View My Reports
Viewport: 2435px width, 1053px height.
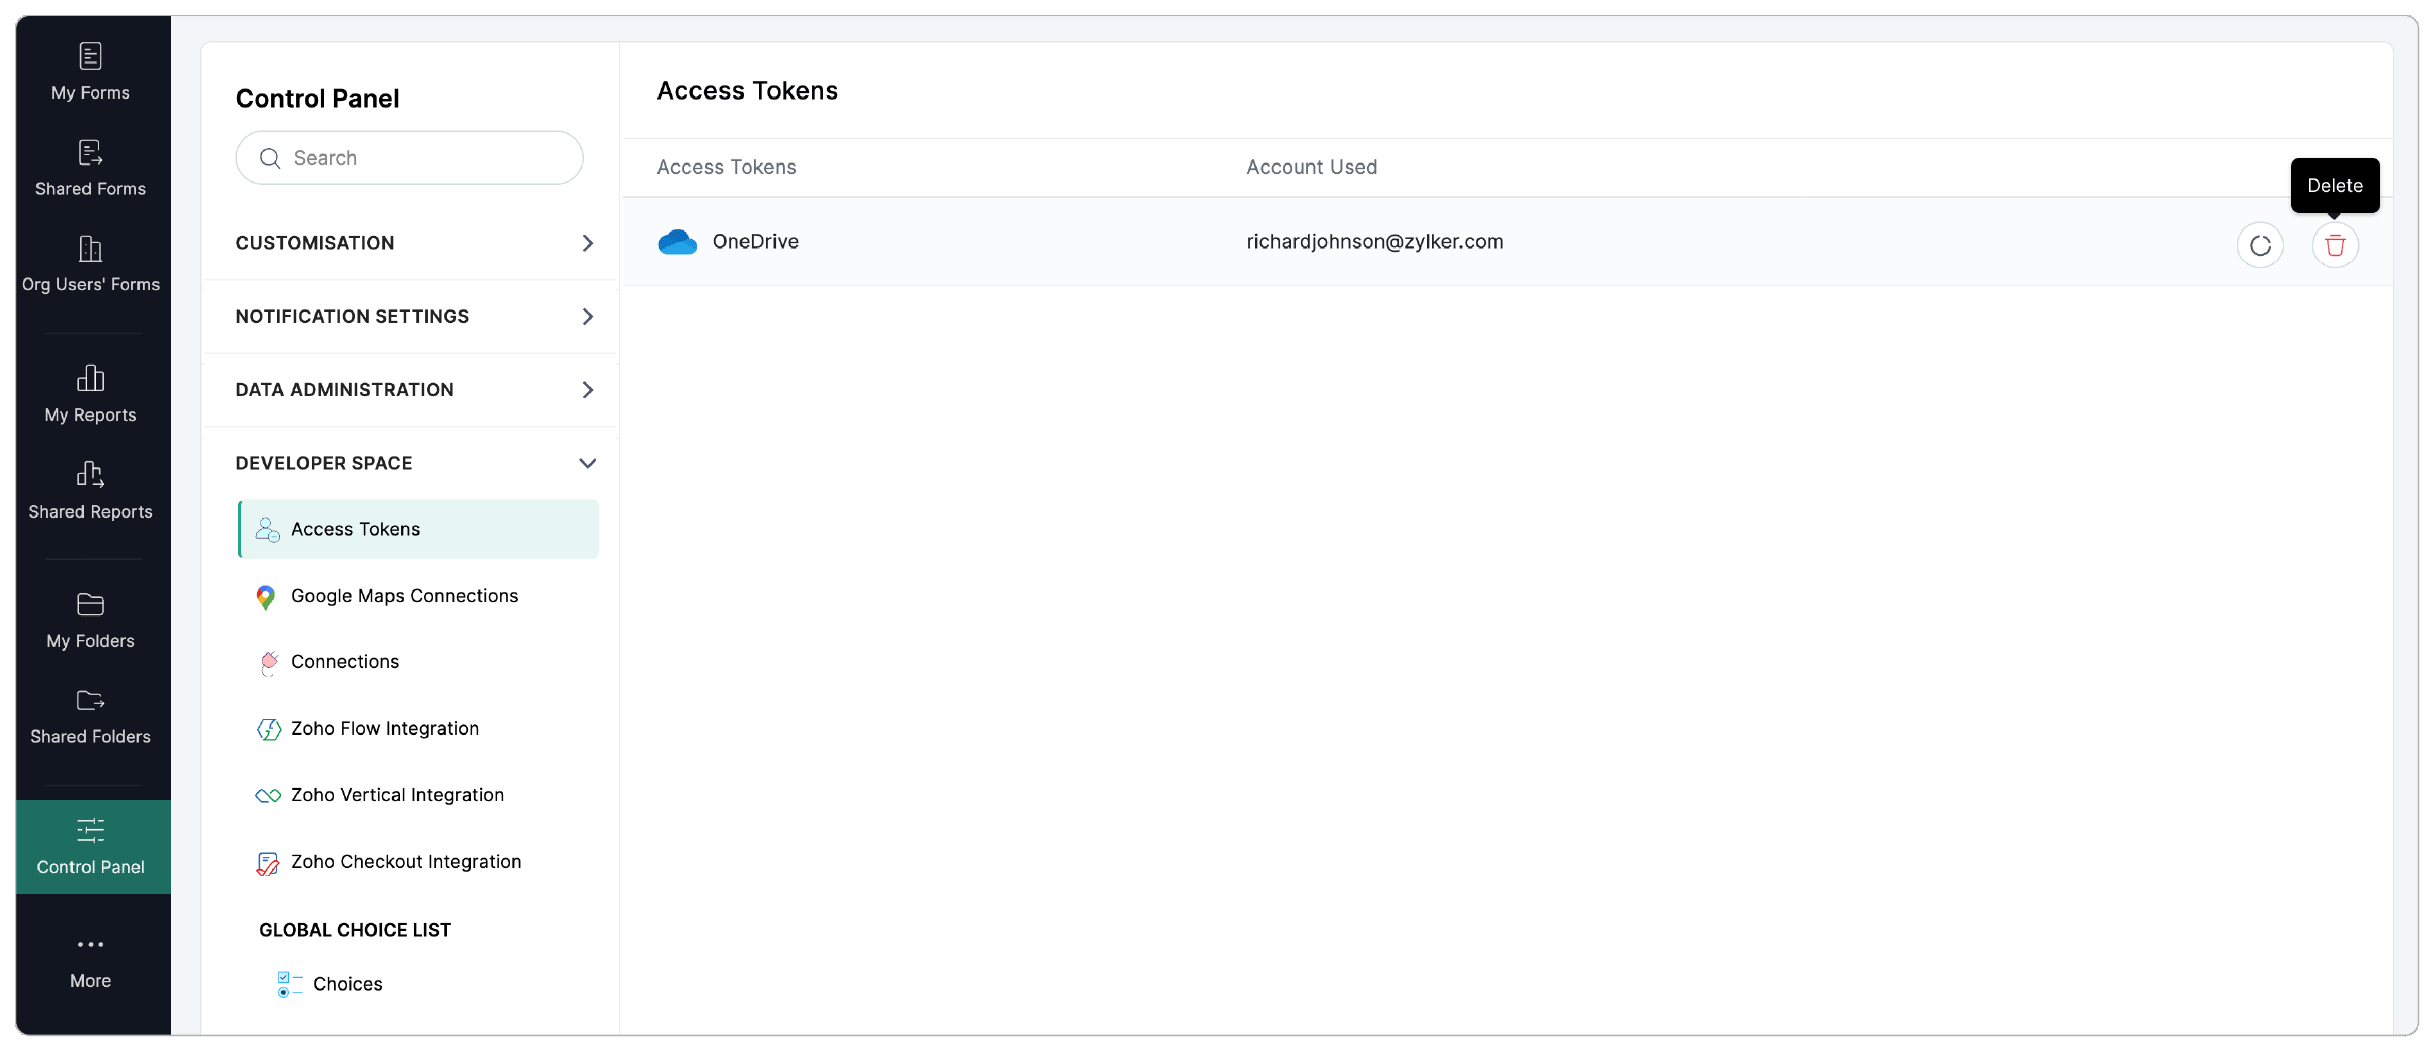coord(90,394)
